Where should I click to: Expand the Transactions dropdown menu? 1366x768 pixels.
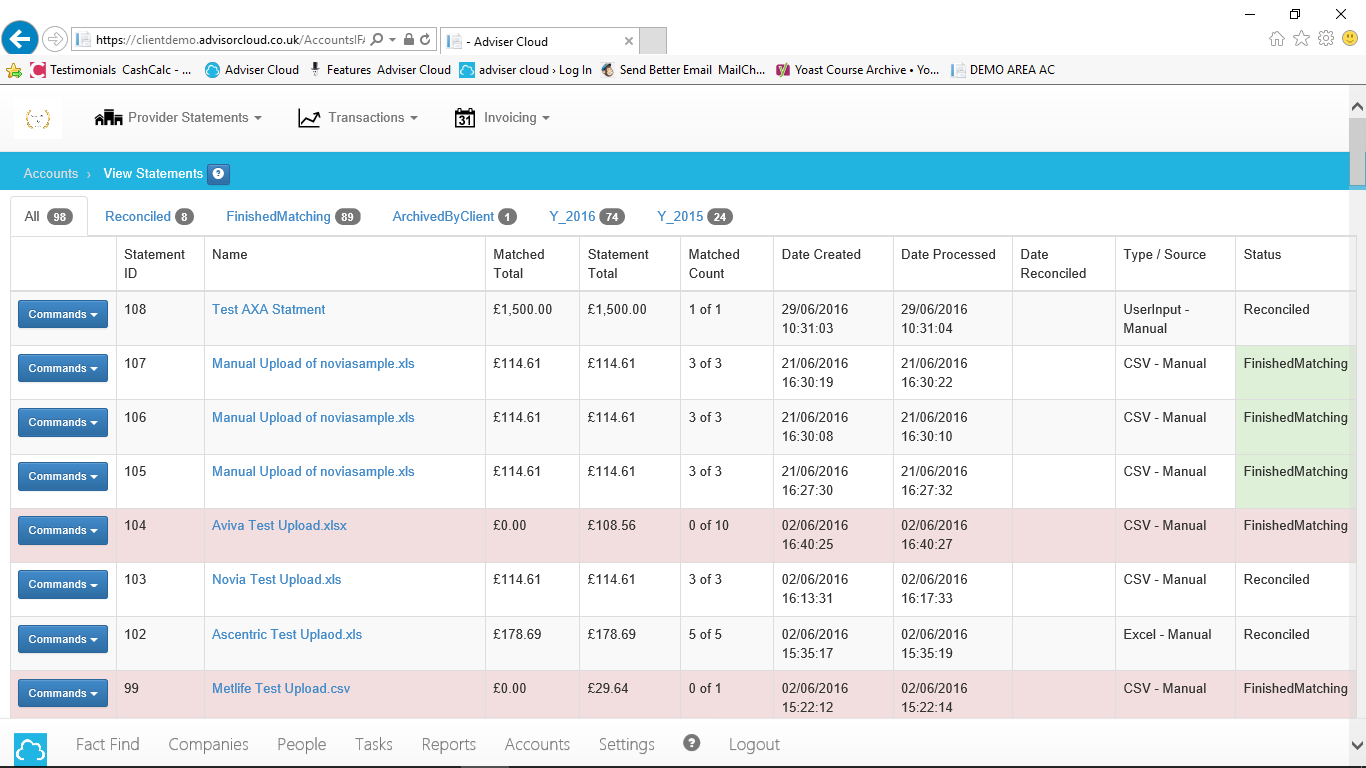tap(358, 118)
